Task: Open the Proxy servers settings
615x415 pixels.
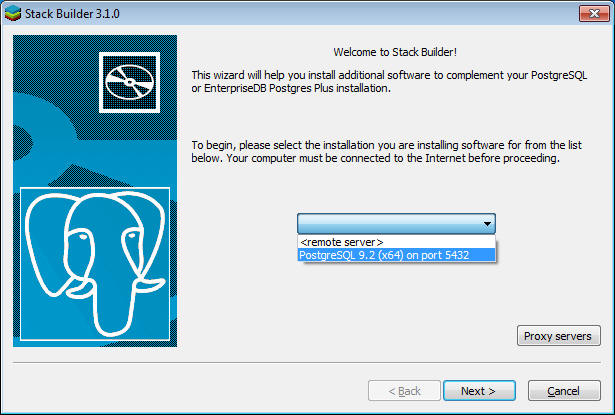Action: (x=559, y=336)
